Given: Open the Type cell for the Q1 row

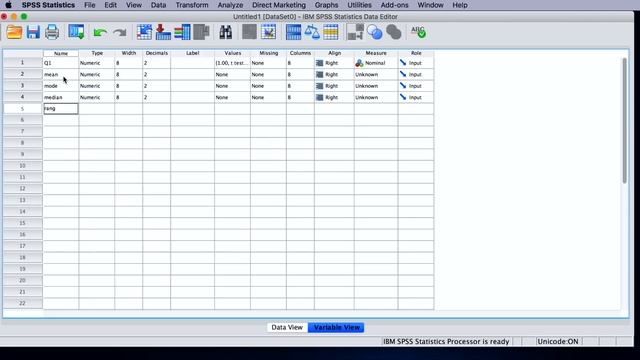Looking at the screenshot, I should [x=97, y=63].
